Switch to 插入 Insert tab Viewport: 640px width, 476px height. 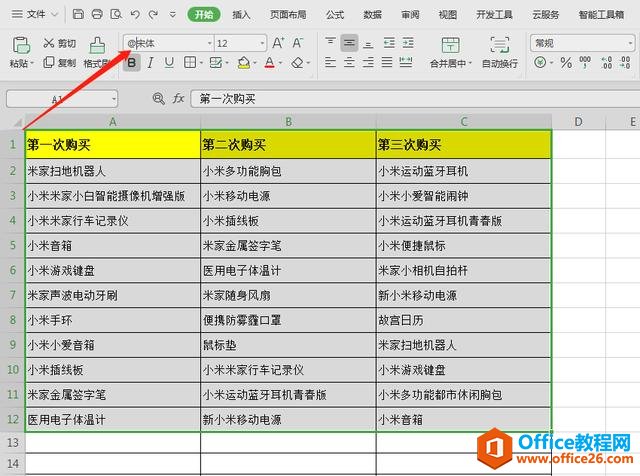point(241,15)
